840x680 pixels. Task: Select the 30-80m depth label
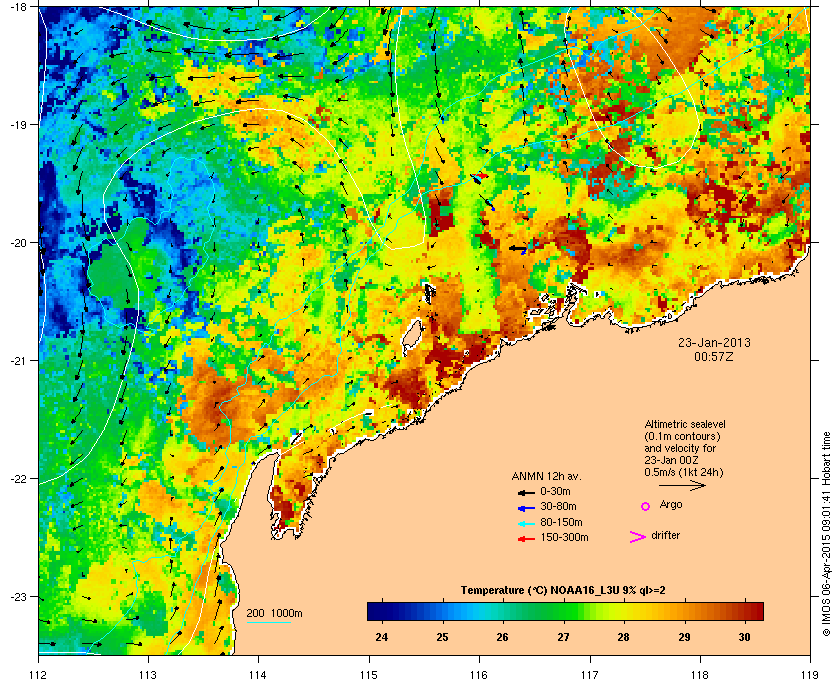click(558, 506)
